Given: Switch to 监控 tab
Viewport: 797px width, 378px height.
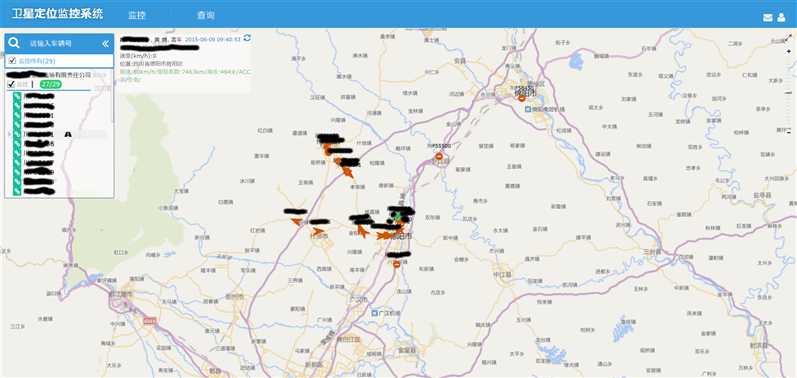Looking at the screenshot, I should point(137,15).
